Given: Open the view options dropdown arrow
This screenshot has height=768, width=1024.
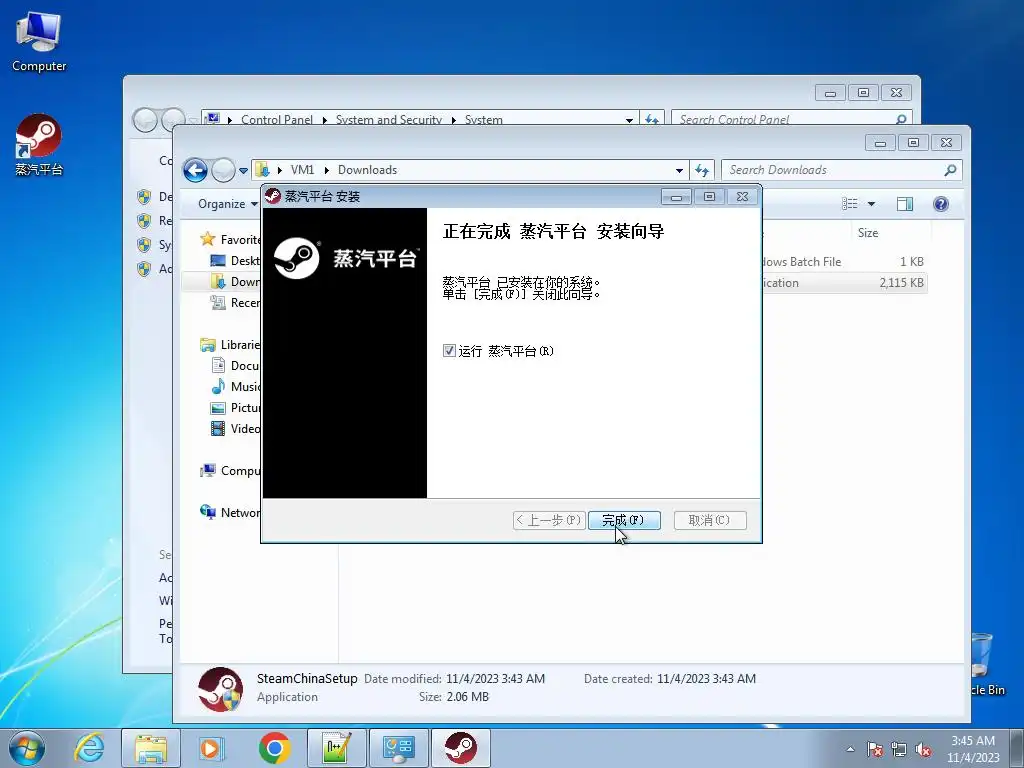Looking at the screenshot, I should click(871, 204).
